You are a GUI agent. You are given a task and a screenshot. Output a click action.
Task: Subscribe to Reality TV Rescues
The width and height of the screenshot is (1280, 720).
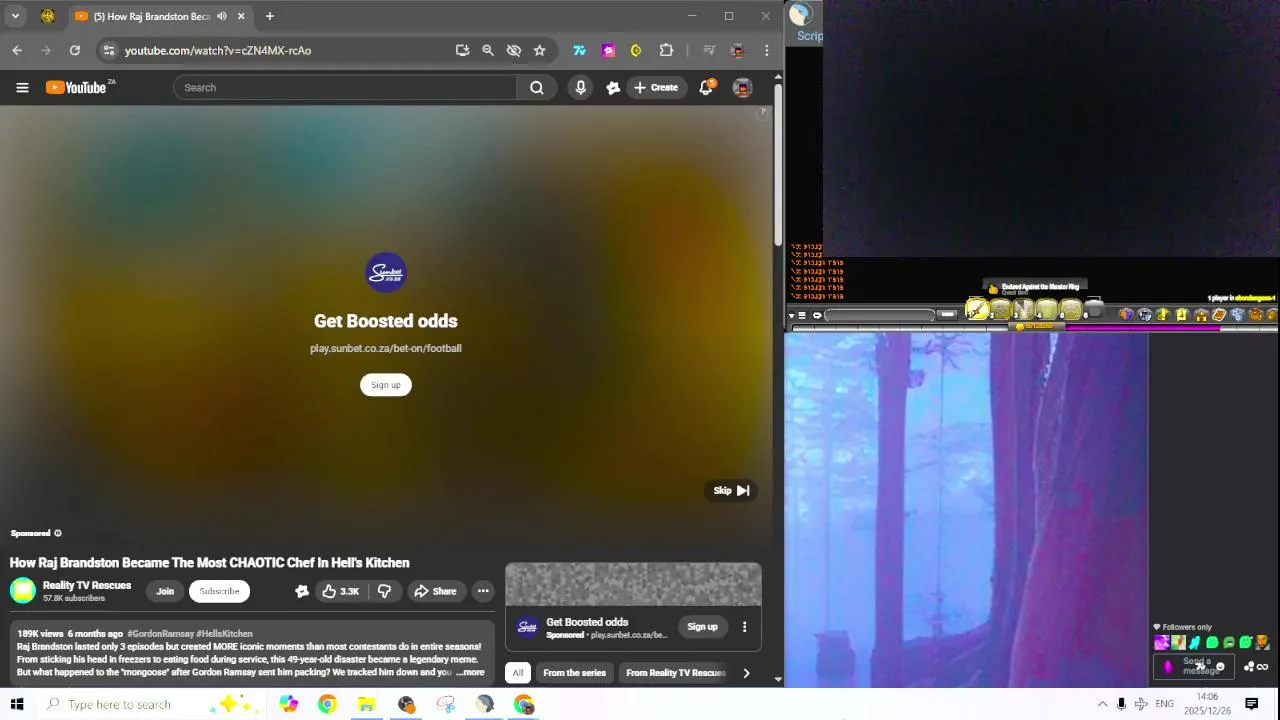(x=219, y=592)
